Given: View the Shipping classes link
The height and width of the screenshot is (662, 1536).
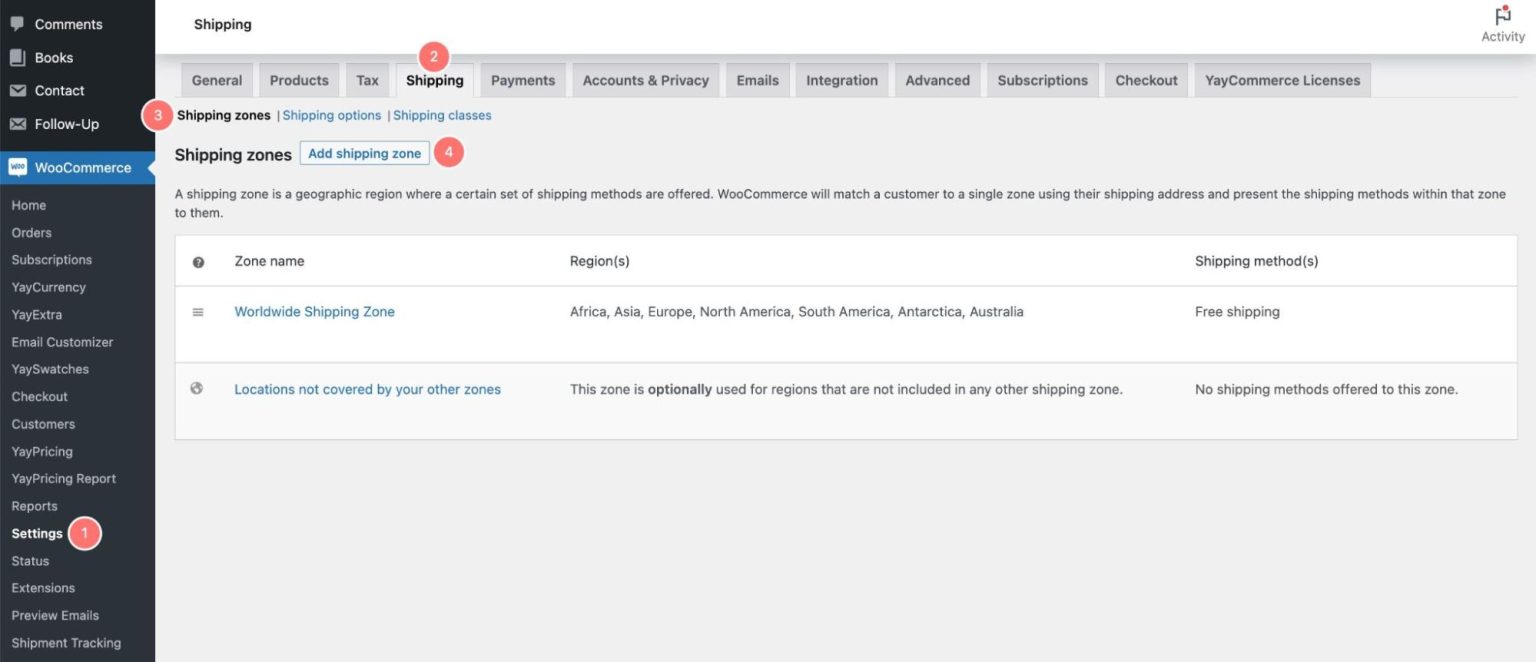Looking at the screenshot, I should point(441,115).
